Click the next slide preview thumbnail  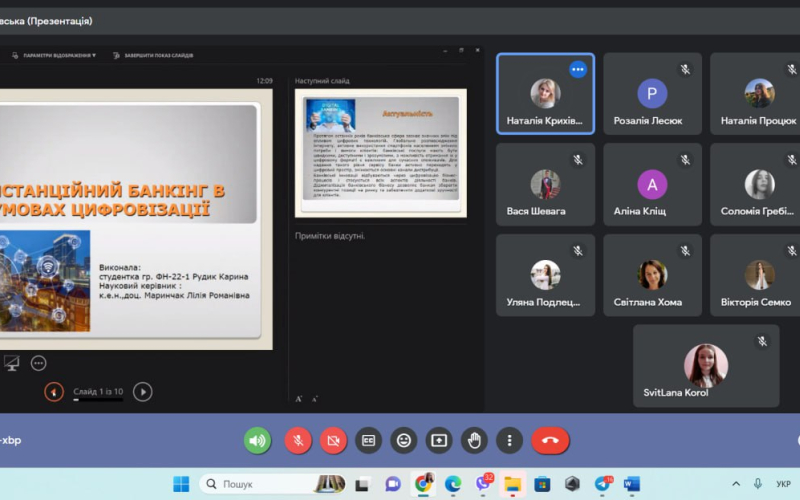click(x=381, y=153)
